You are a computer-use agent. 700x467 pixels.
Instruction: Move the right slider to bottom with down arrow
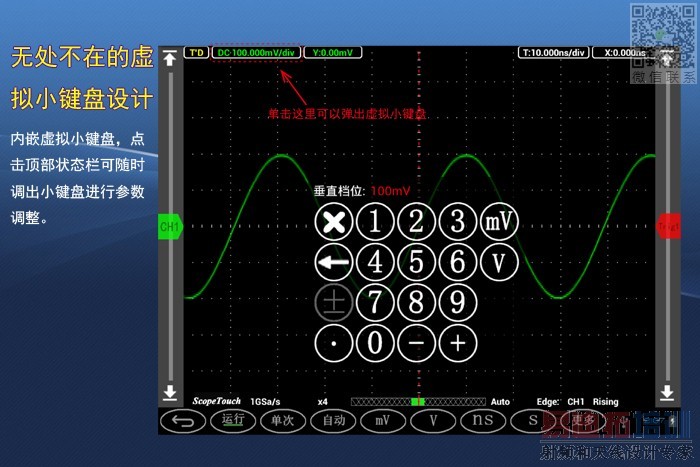point(667,392)
